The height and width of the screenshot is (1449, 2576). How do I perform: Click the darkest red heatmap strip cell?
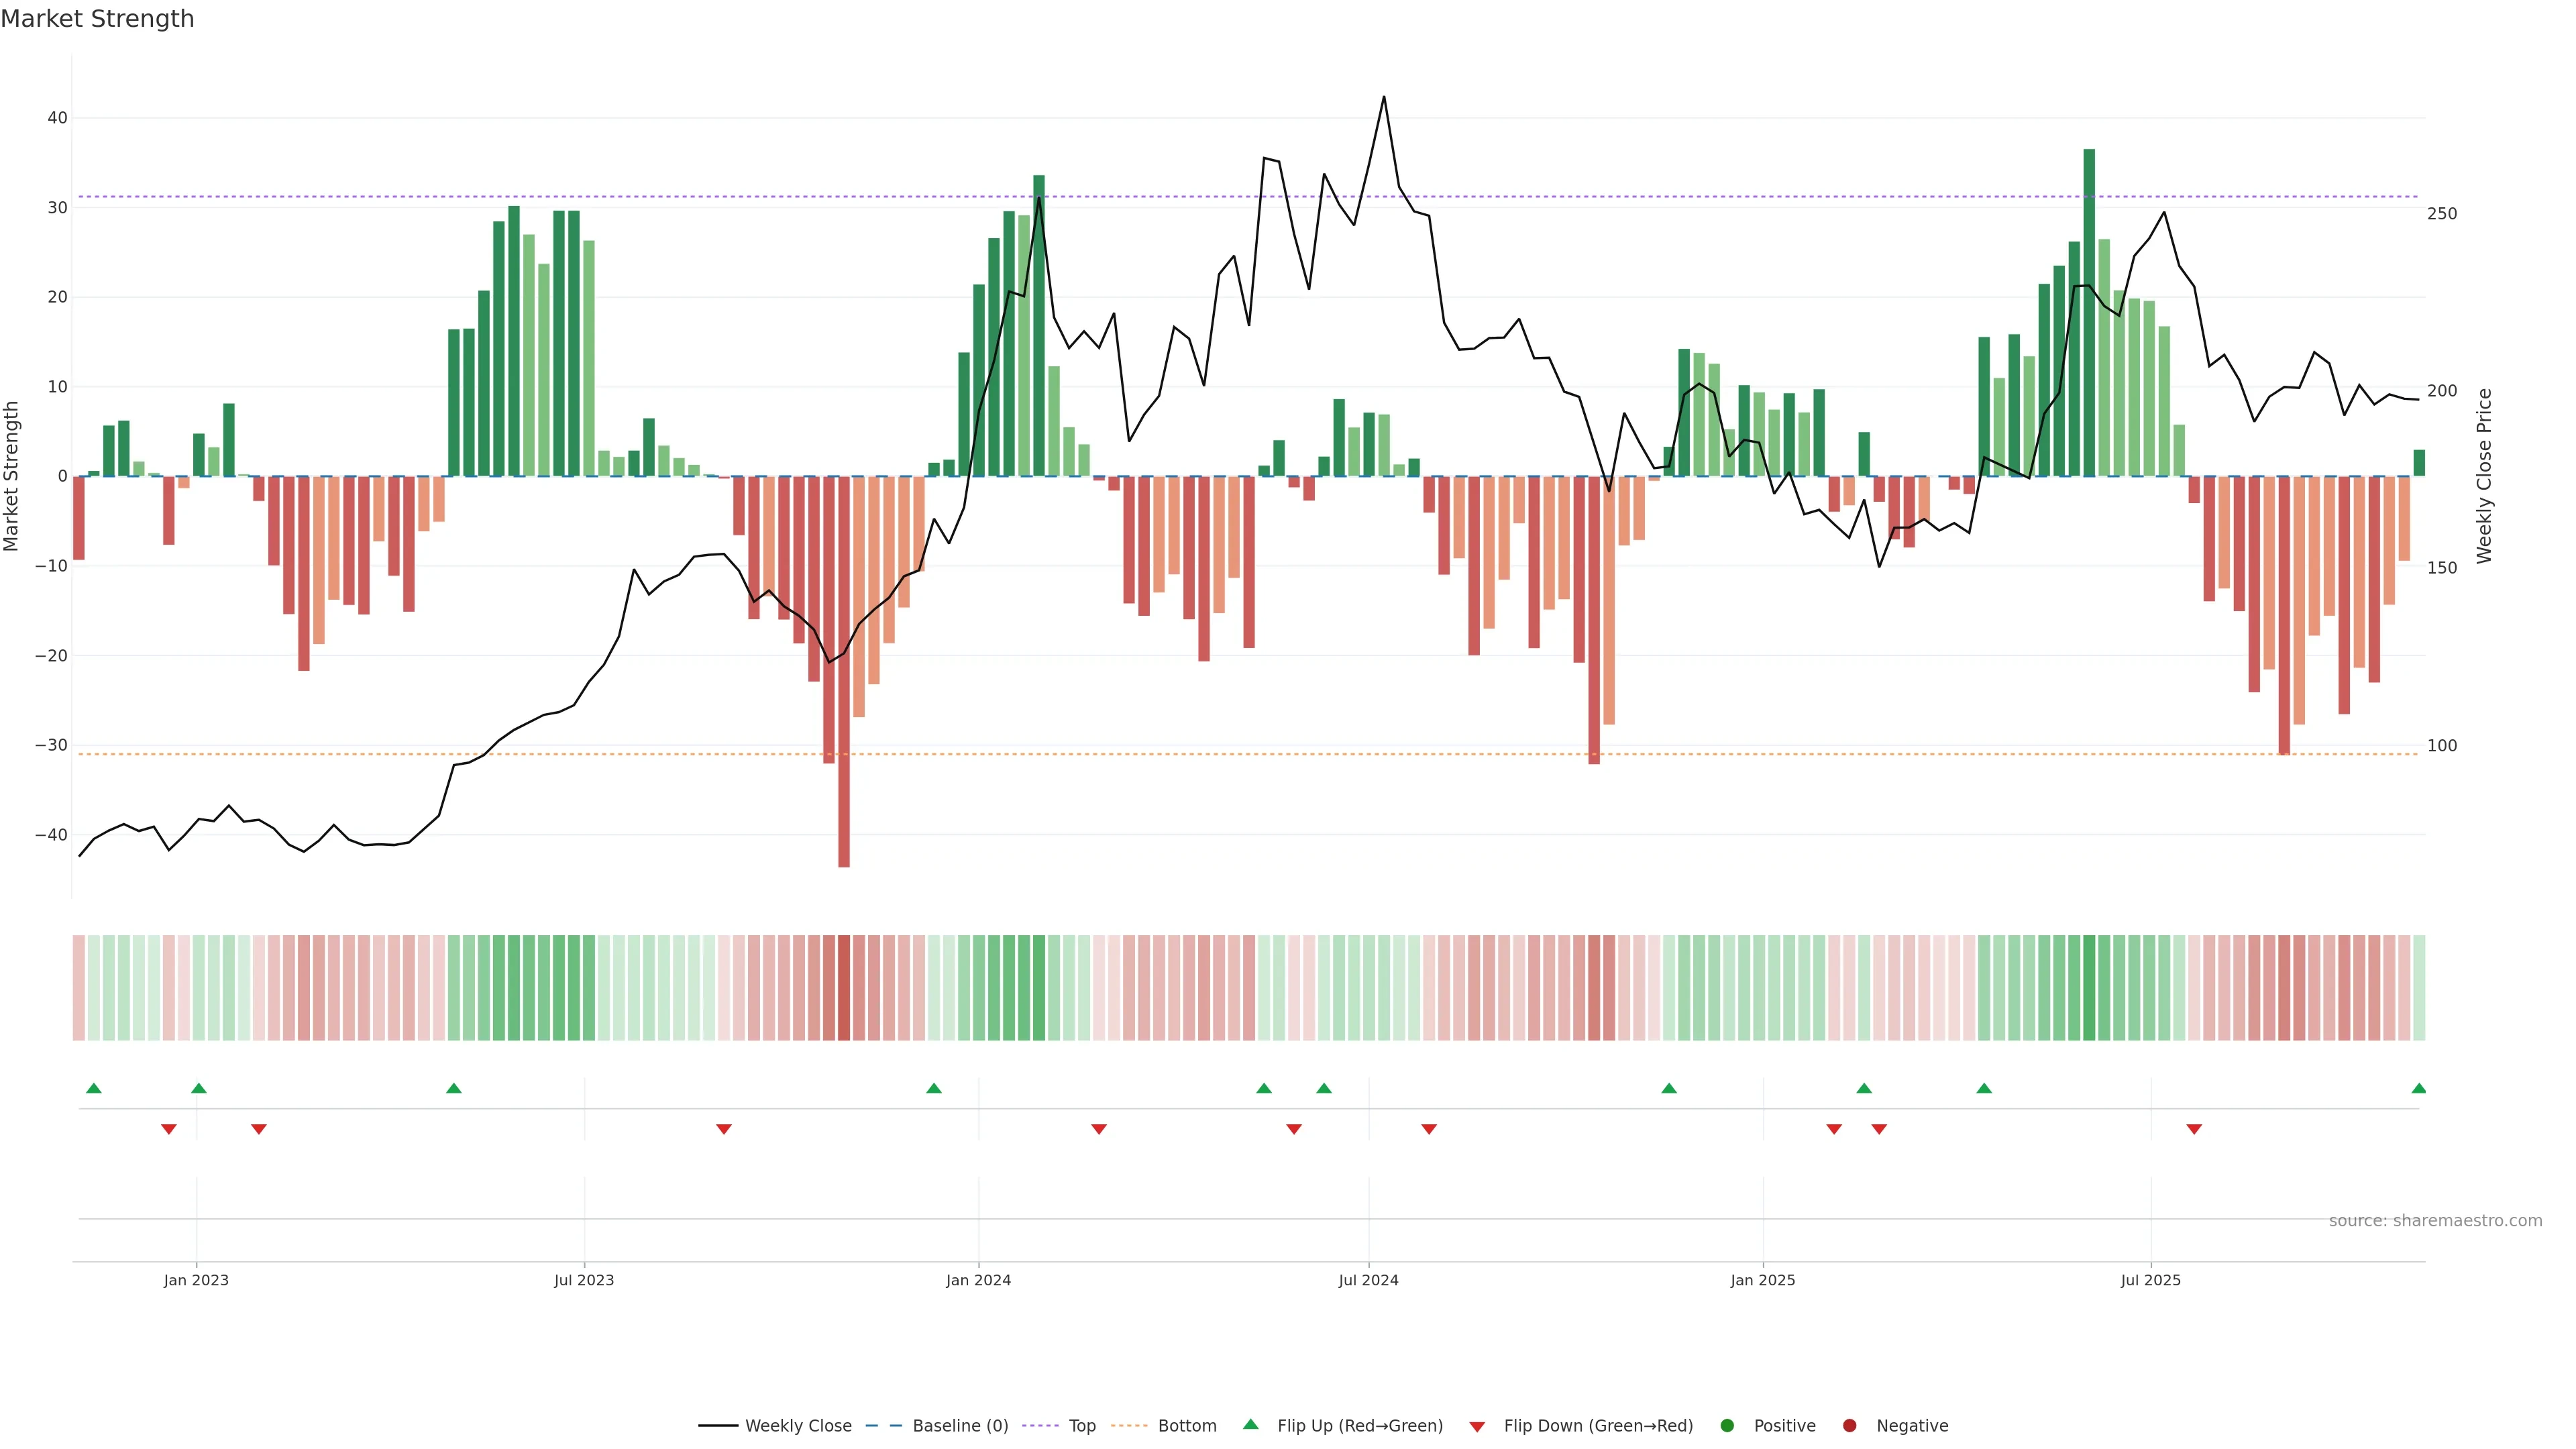[x=844, y=988]
